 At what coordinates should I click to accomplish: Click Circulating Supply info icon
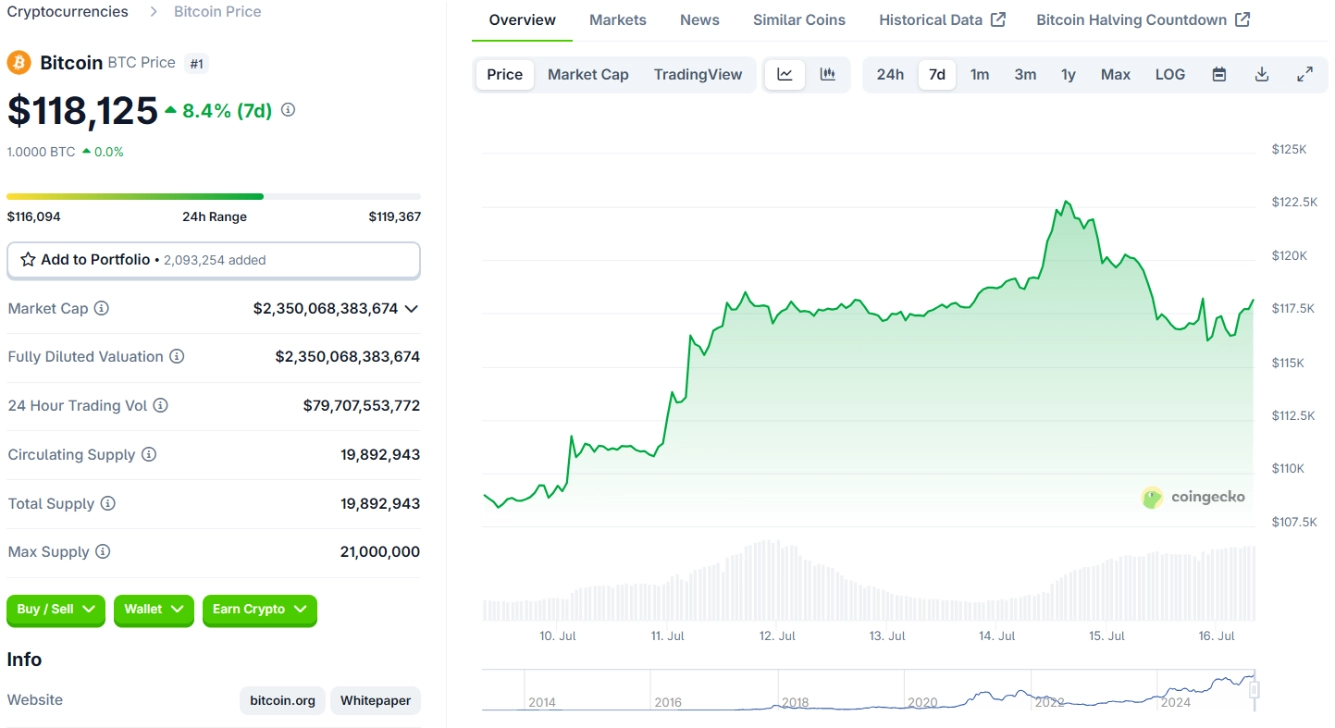pyautogui.click(x=149, y=454)
